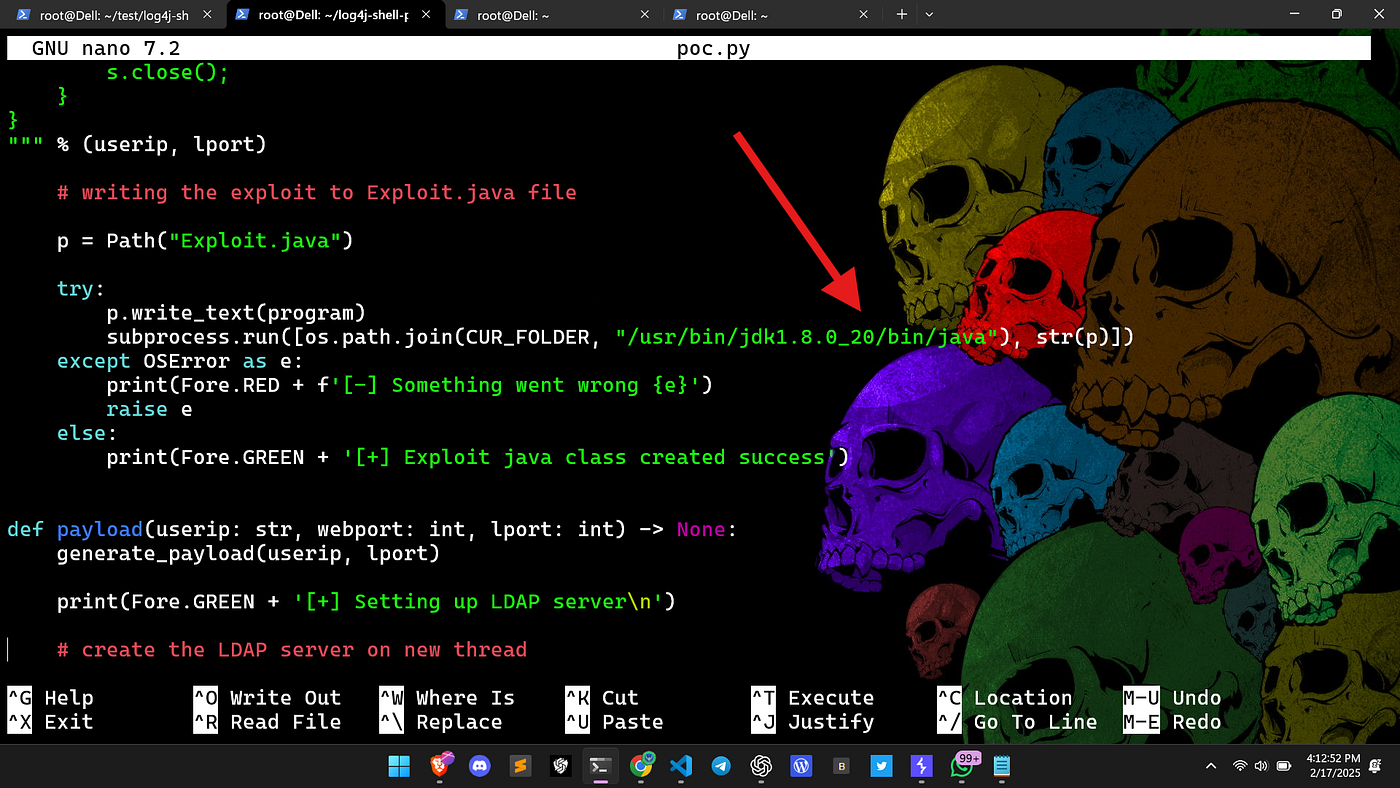Viewport: 1400px width, 788px height.
Task: Open Notepad from the taskbar
Action: click(x=1001, y=767)
